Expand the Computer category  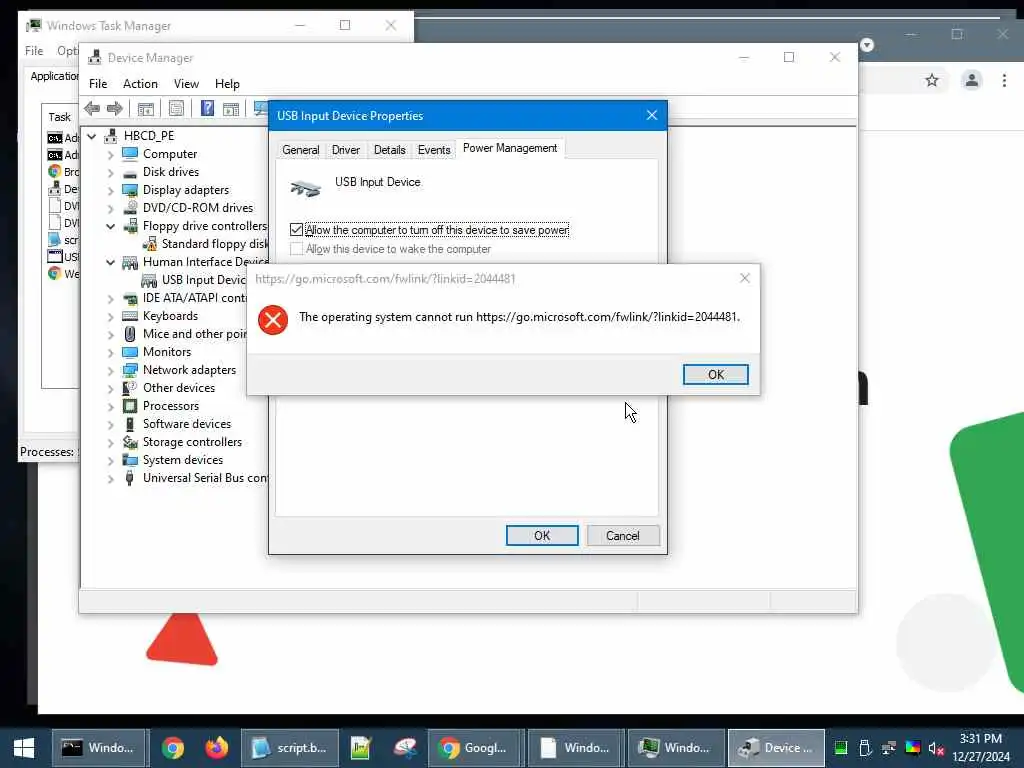[110, 155]
